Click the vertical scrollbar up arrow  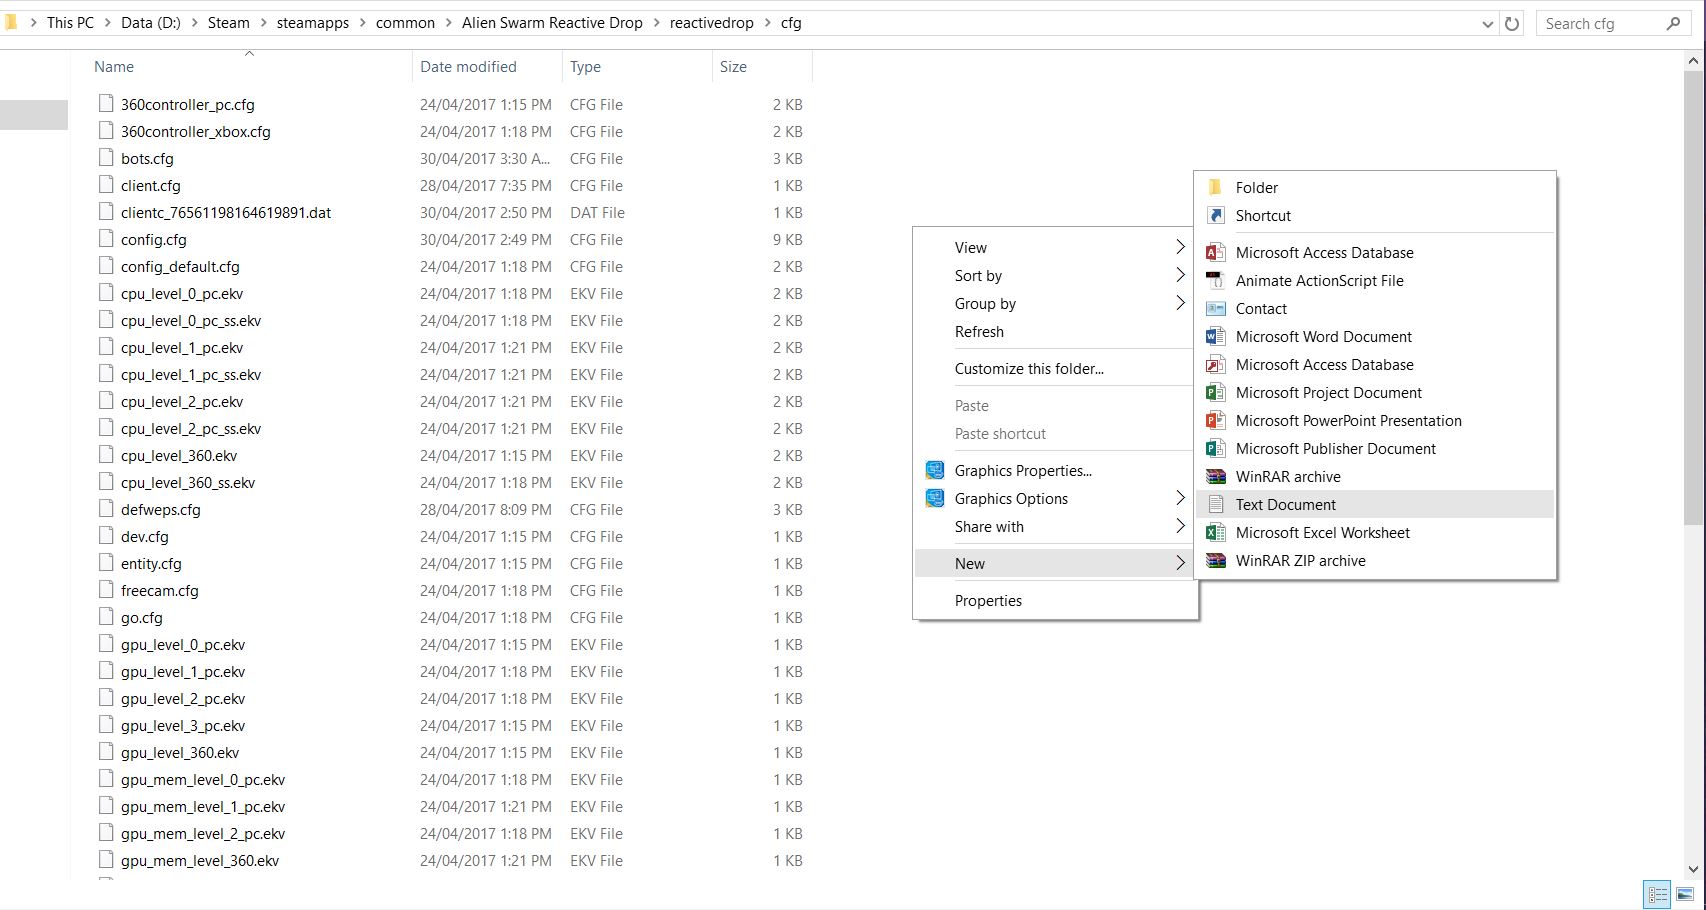pos(1693,61)
